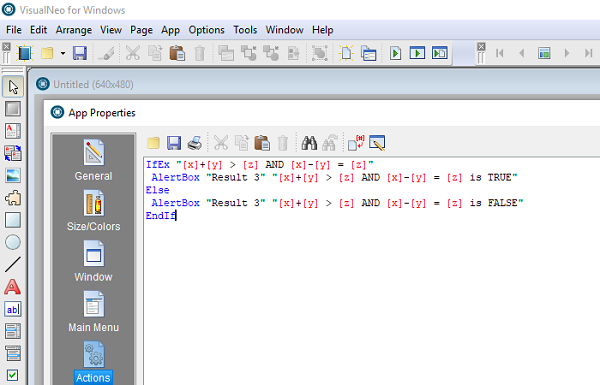This screenshot has height=385, width=600.
Task: Click the Cut scissors icon in main toolbar
Action: [x=132, y=53]
